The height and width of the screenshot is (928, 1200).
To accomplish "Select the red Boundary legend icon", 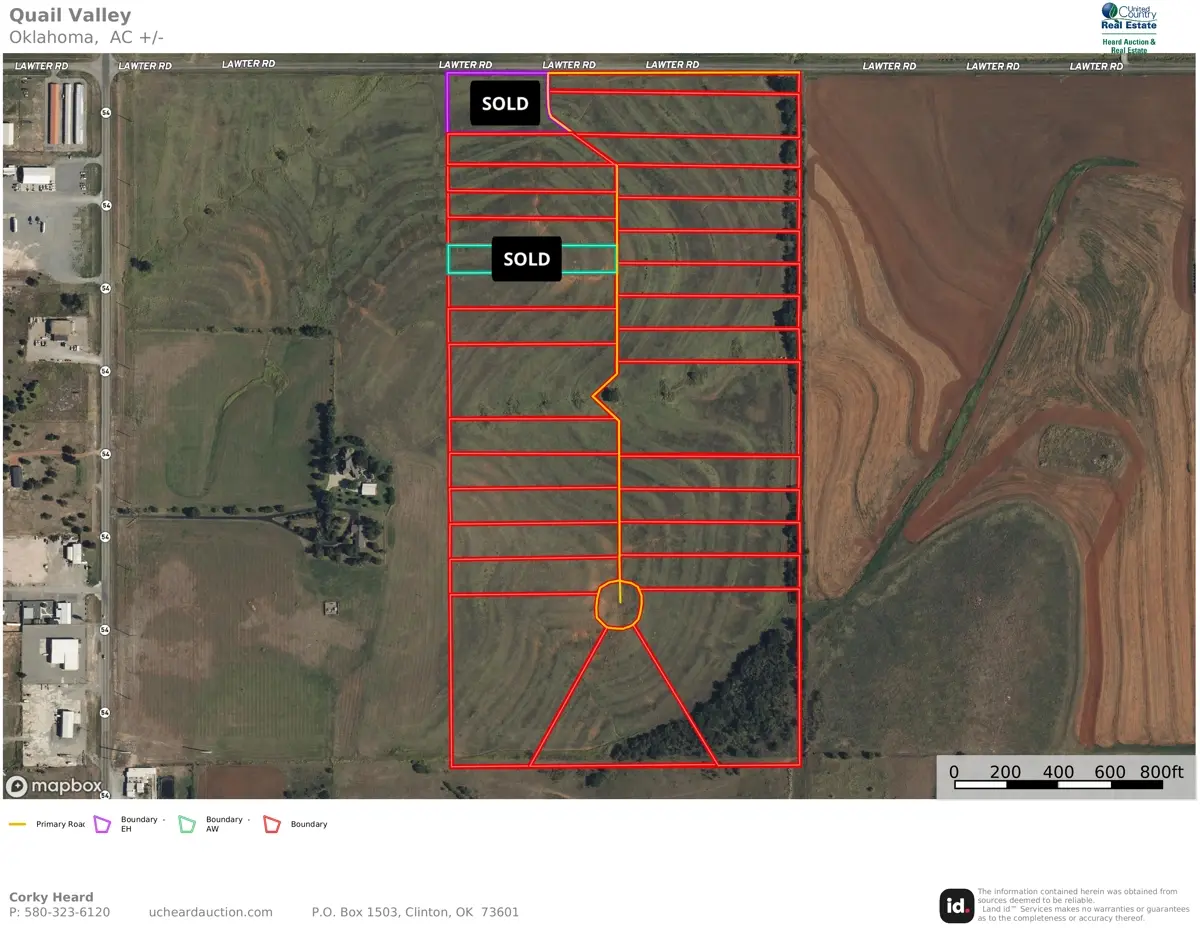I will point(272,825).
